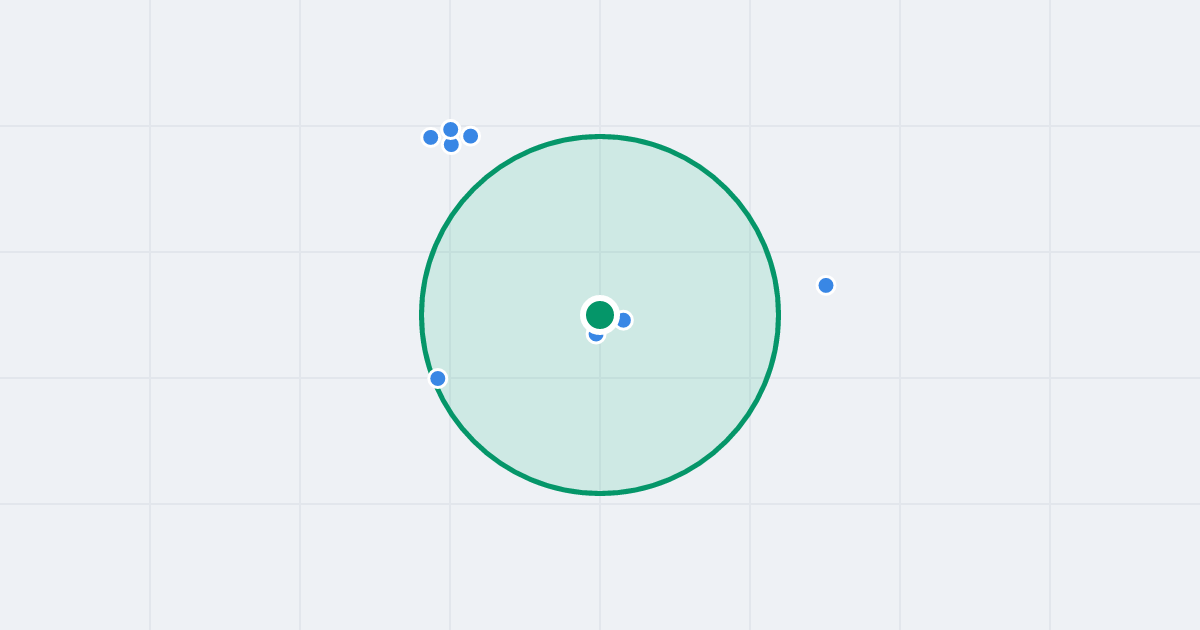Screen dimensions: 1200x630
Task: Click the rightmost point of the green circle outline
Action: 778,315
